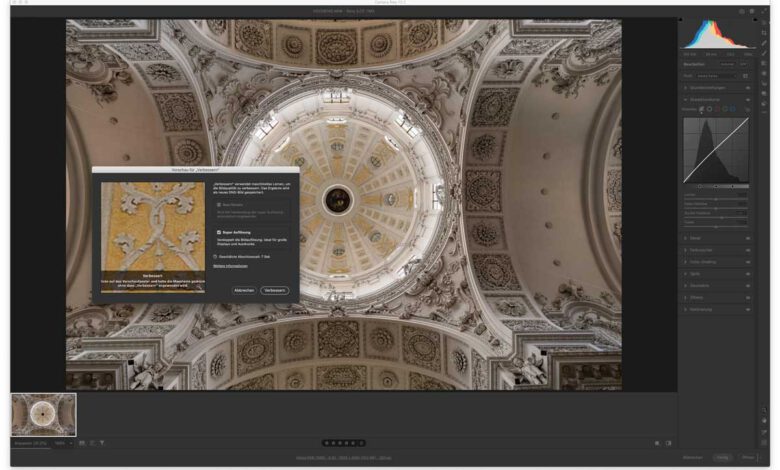Open the zoom level dropdown
The image size is (780, 470).
(x=63, y=443)
